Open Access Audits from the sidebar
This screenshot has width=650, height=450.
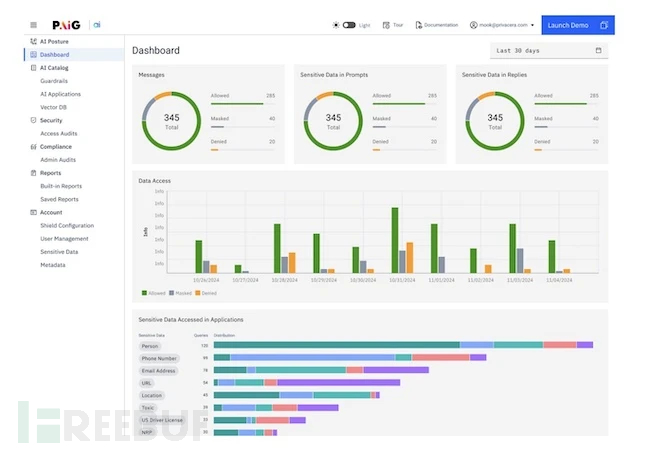click(58, 133)
